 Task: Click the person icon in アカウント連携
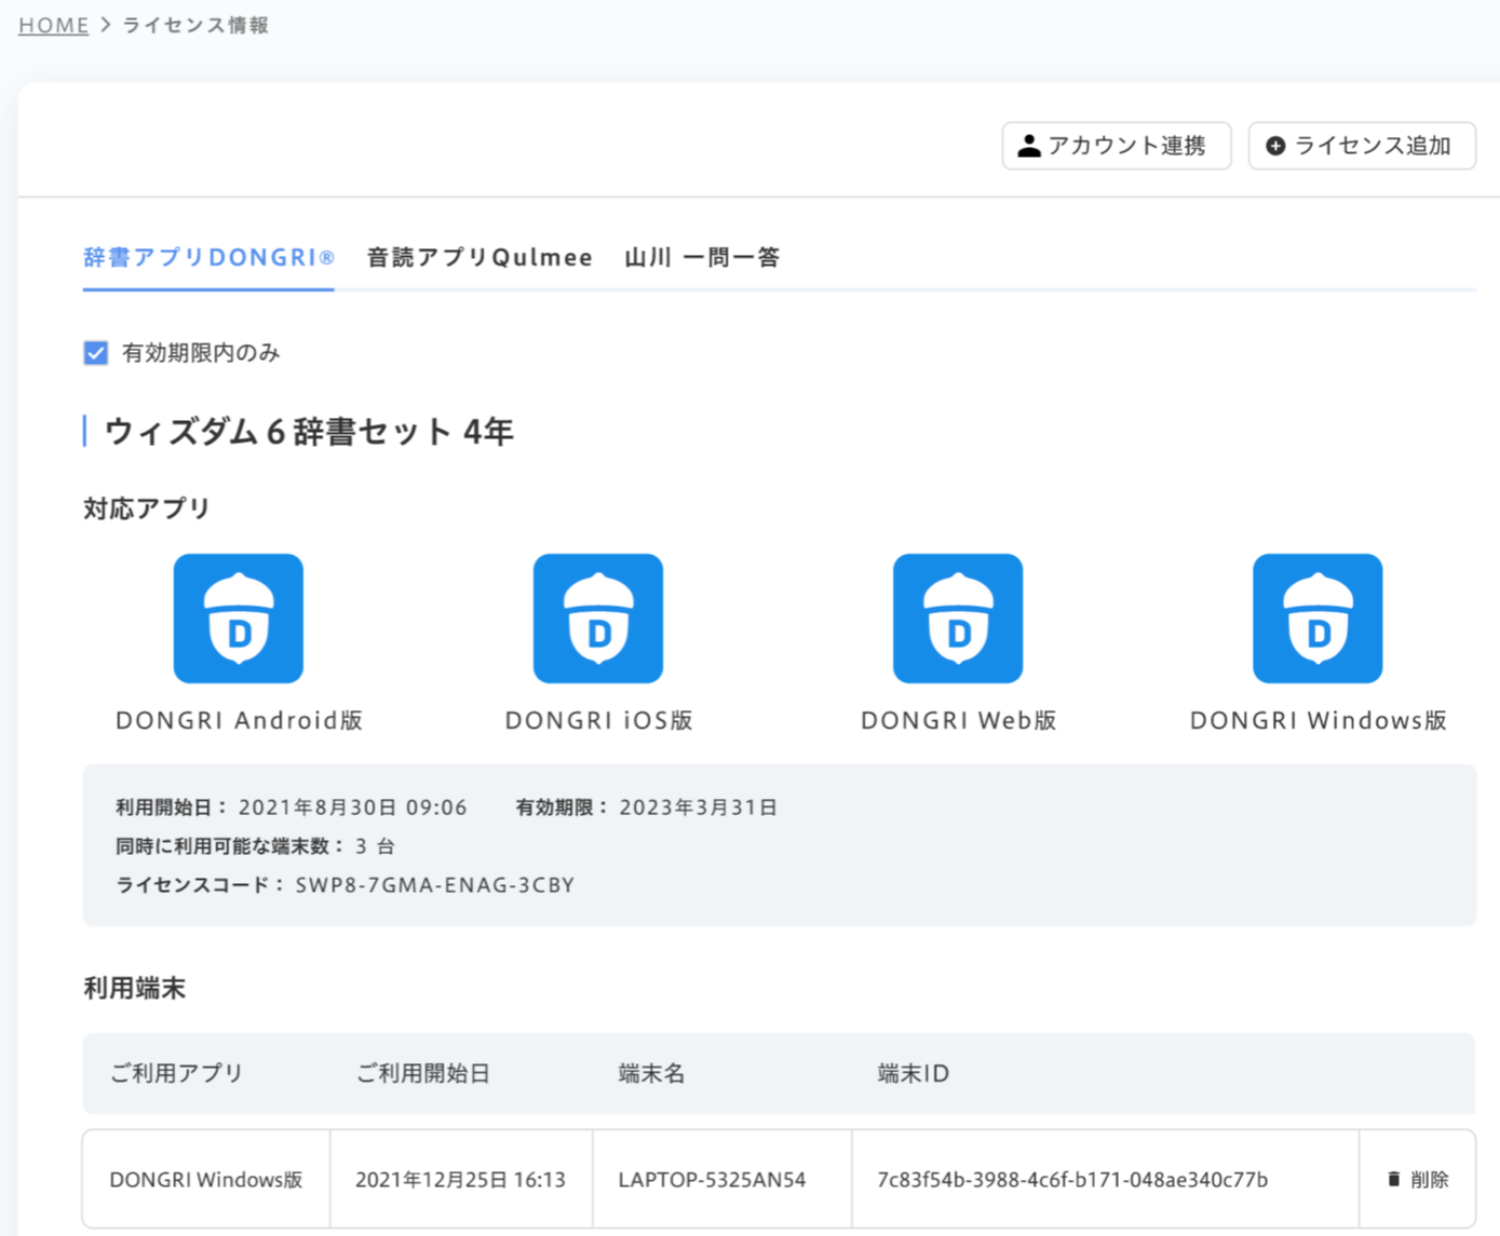1029,146
